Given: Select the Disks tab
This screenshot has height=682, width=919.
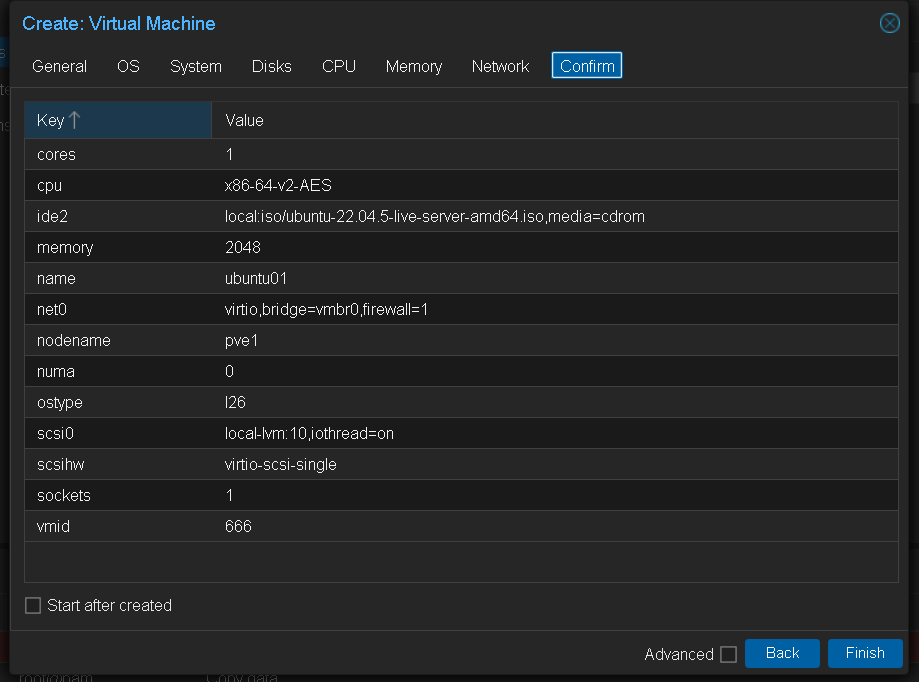Looking at the screenshot, I should tap(272, 66).
